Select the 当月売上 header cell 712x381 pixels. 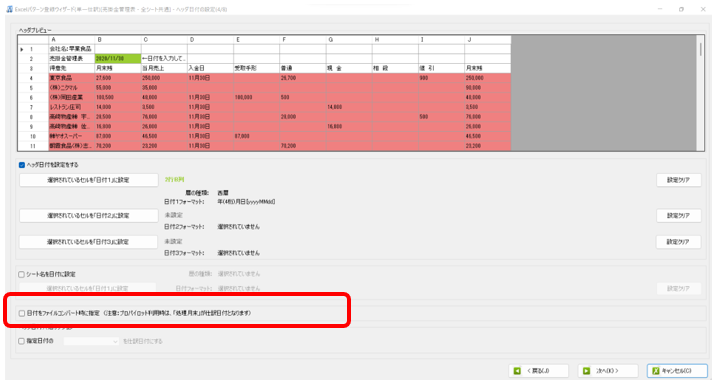pos(164,68)
